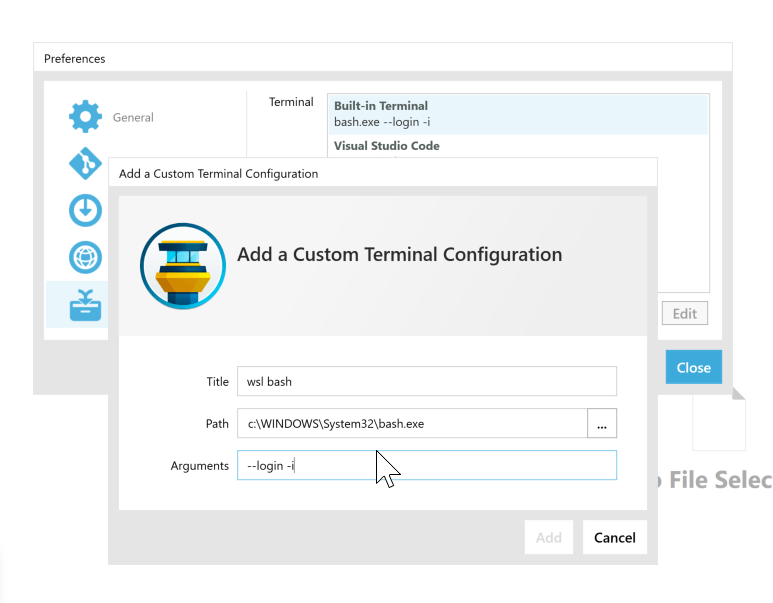Open General preferences via the gear icon
This screenshot has height=603, width=773.
pyautogui.click(x=85, y=117)
